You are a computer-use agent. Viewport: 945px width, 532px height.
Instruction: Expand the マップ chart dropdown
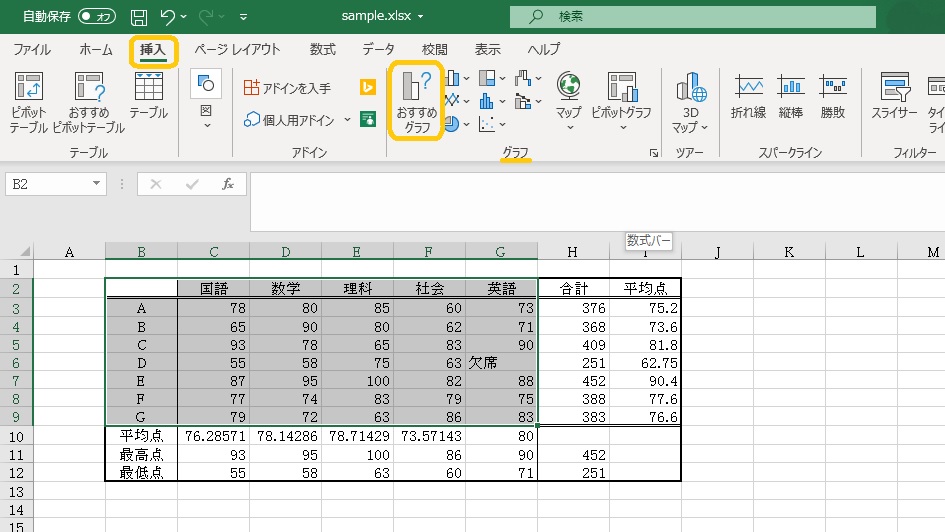pyautogui.click(x=568, y=127)
